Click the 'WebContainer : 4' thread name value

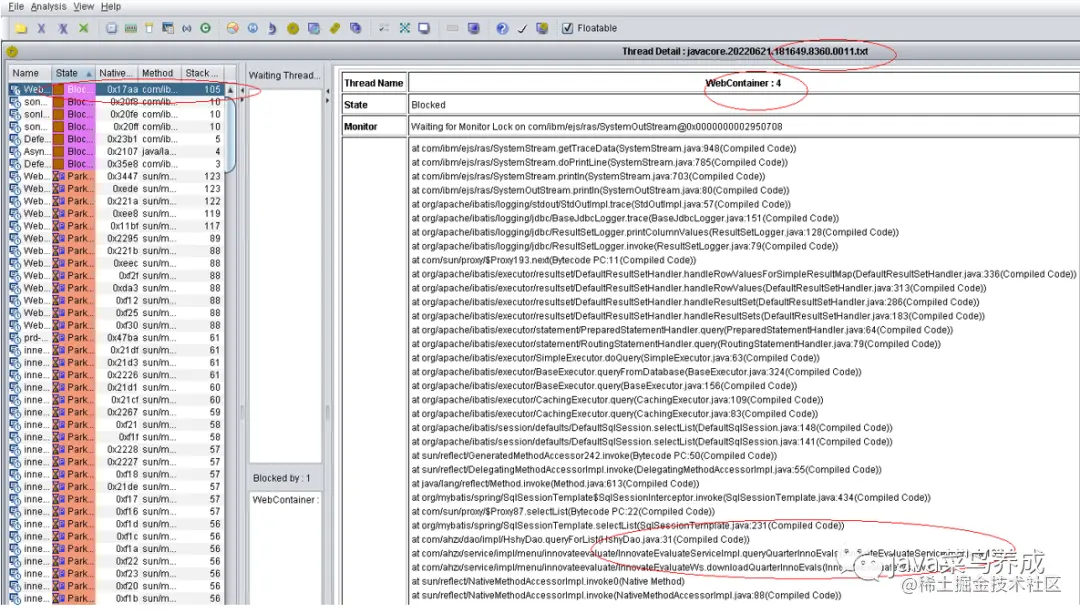[743, 83]
